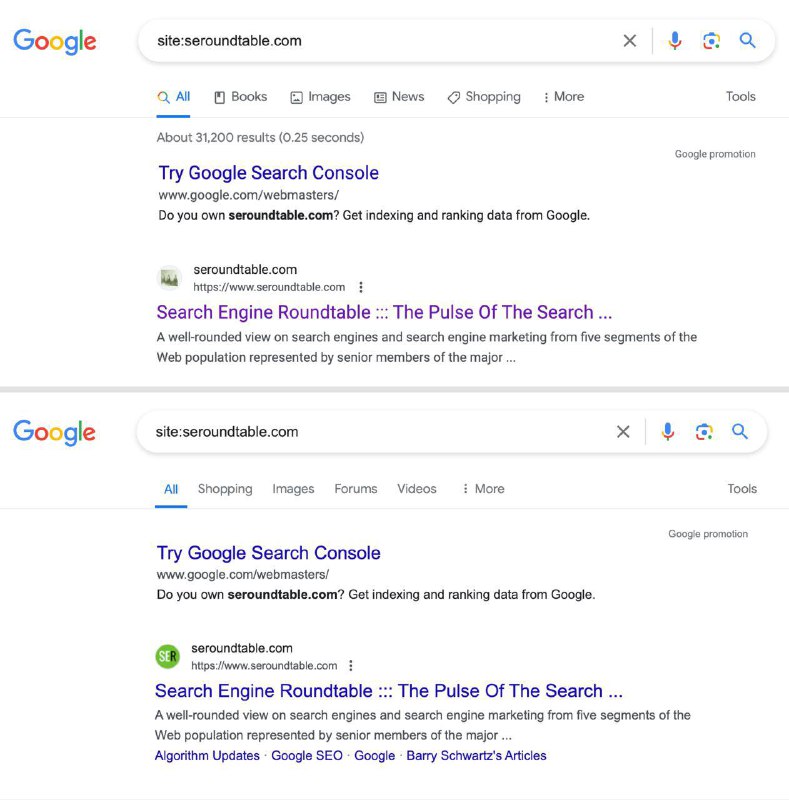Open the Algorithm Updates sitelink
Image resolution: width=789 pixels, height=800 pixels.
coord(207,756)
